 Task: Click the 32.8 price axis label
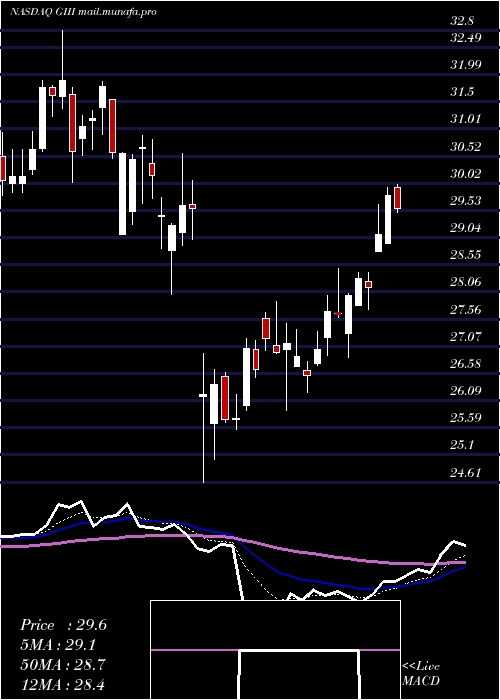tap(462, 21)
